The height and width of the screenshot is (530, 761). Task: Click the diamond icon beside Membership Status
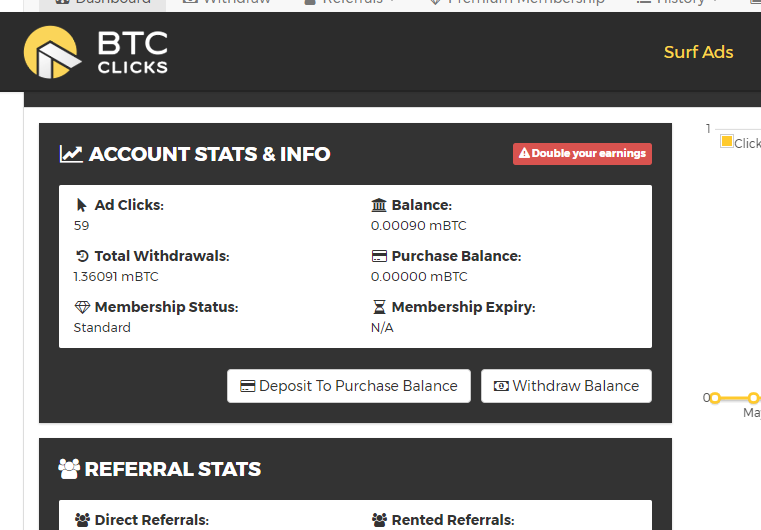82,307
